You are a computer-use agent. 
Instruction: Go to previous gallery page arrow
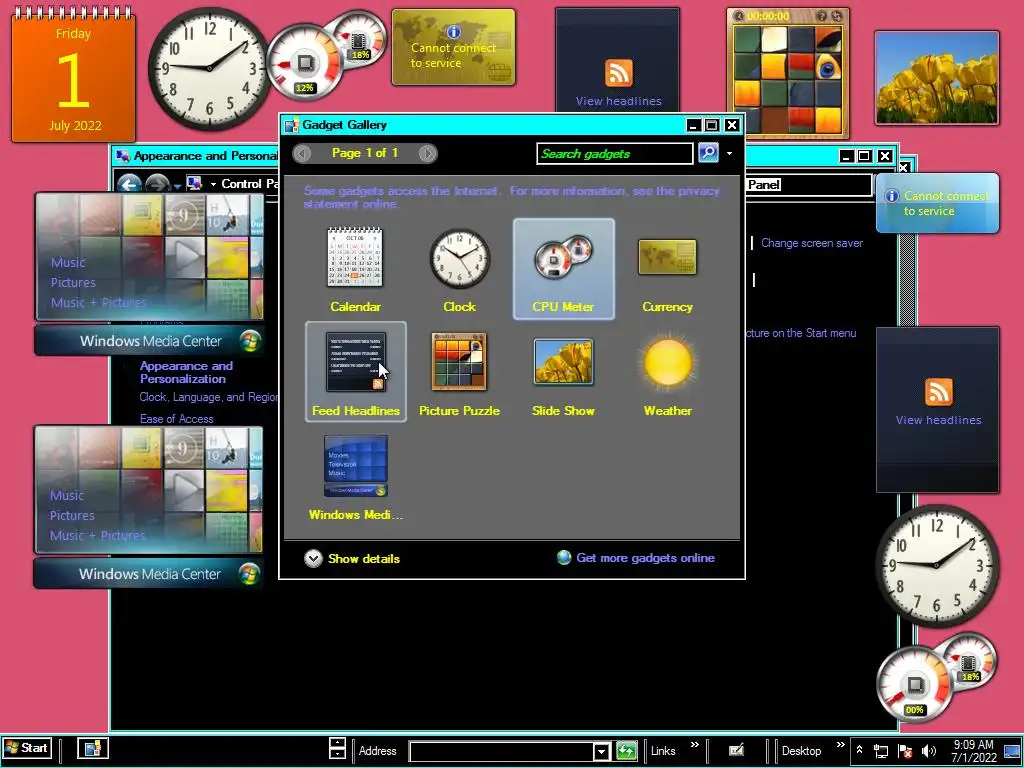(302, 153)
